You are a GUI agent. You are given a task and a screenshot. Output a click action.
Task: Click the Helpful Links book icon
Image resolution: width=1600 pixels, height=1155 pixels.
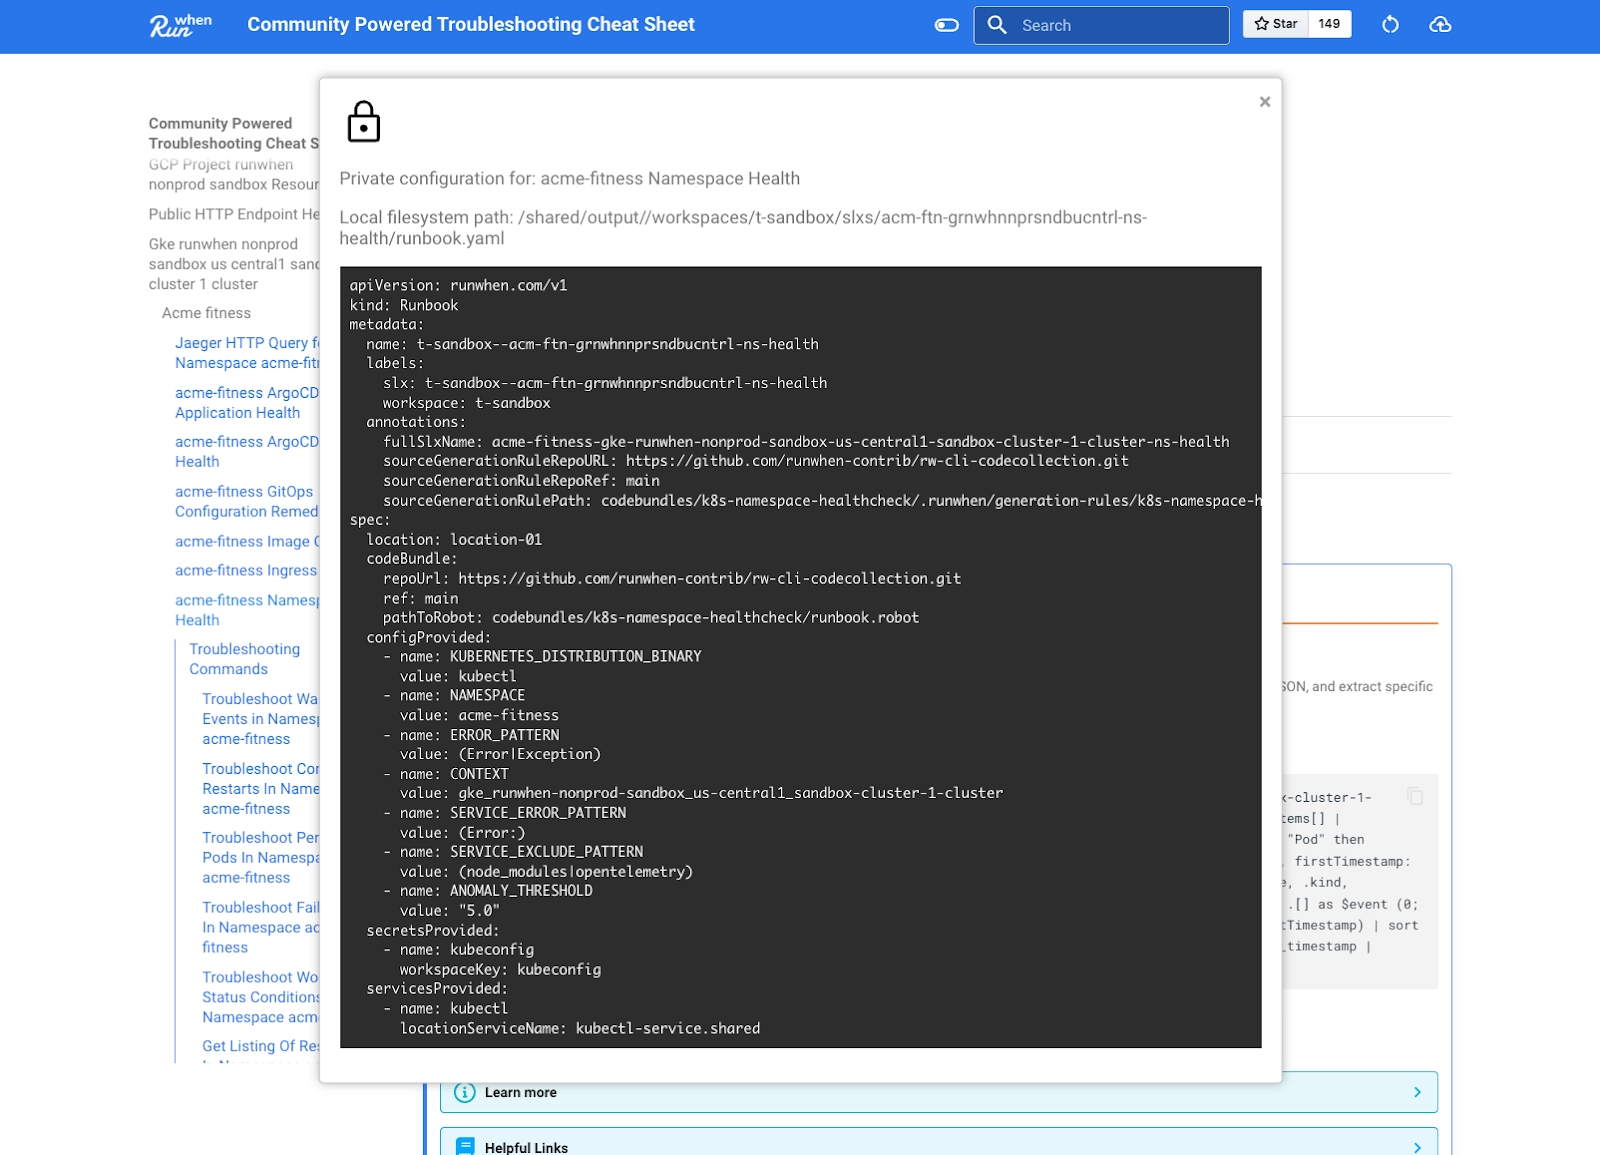465,1146
